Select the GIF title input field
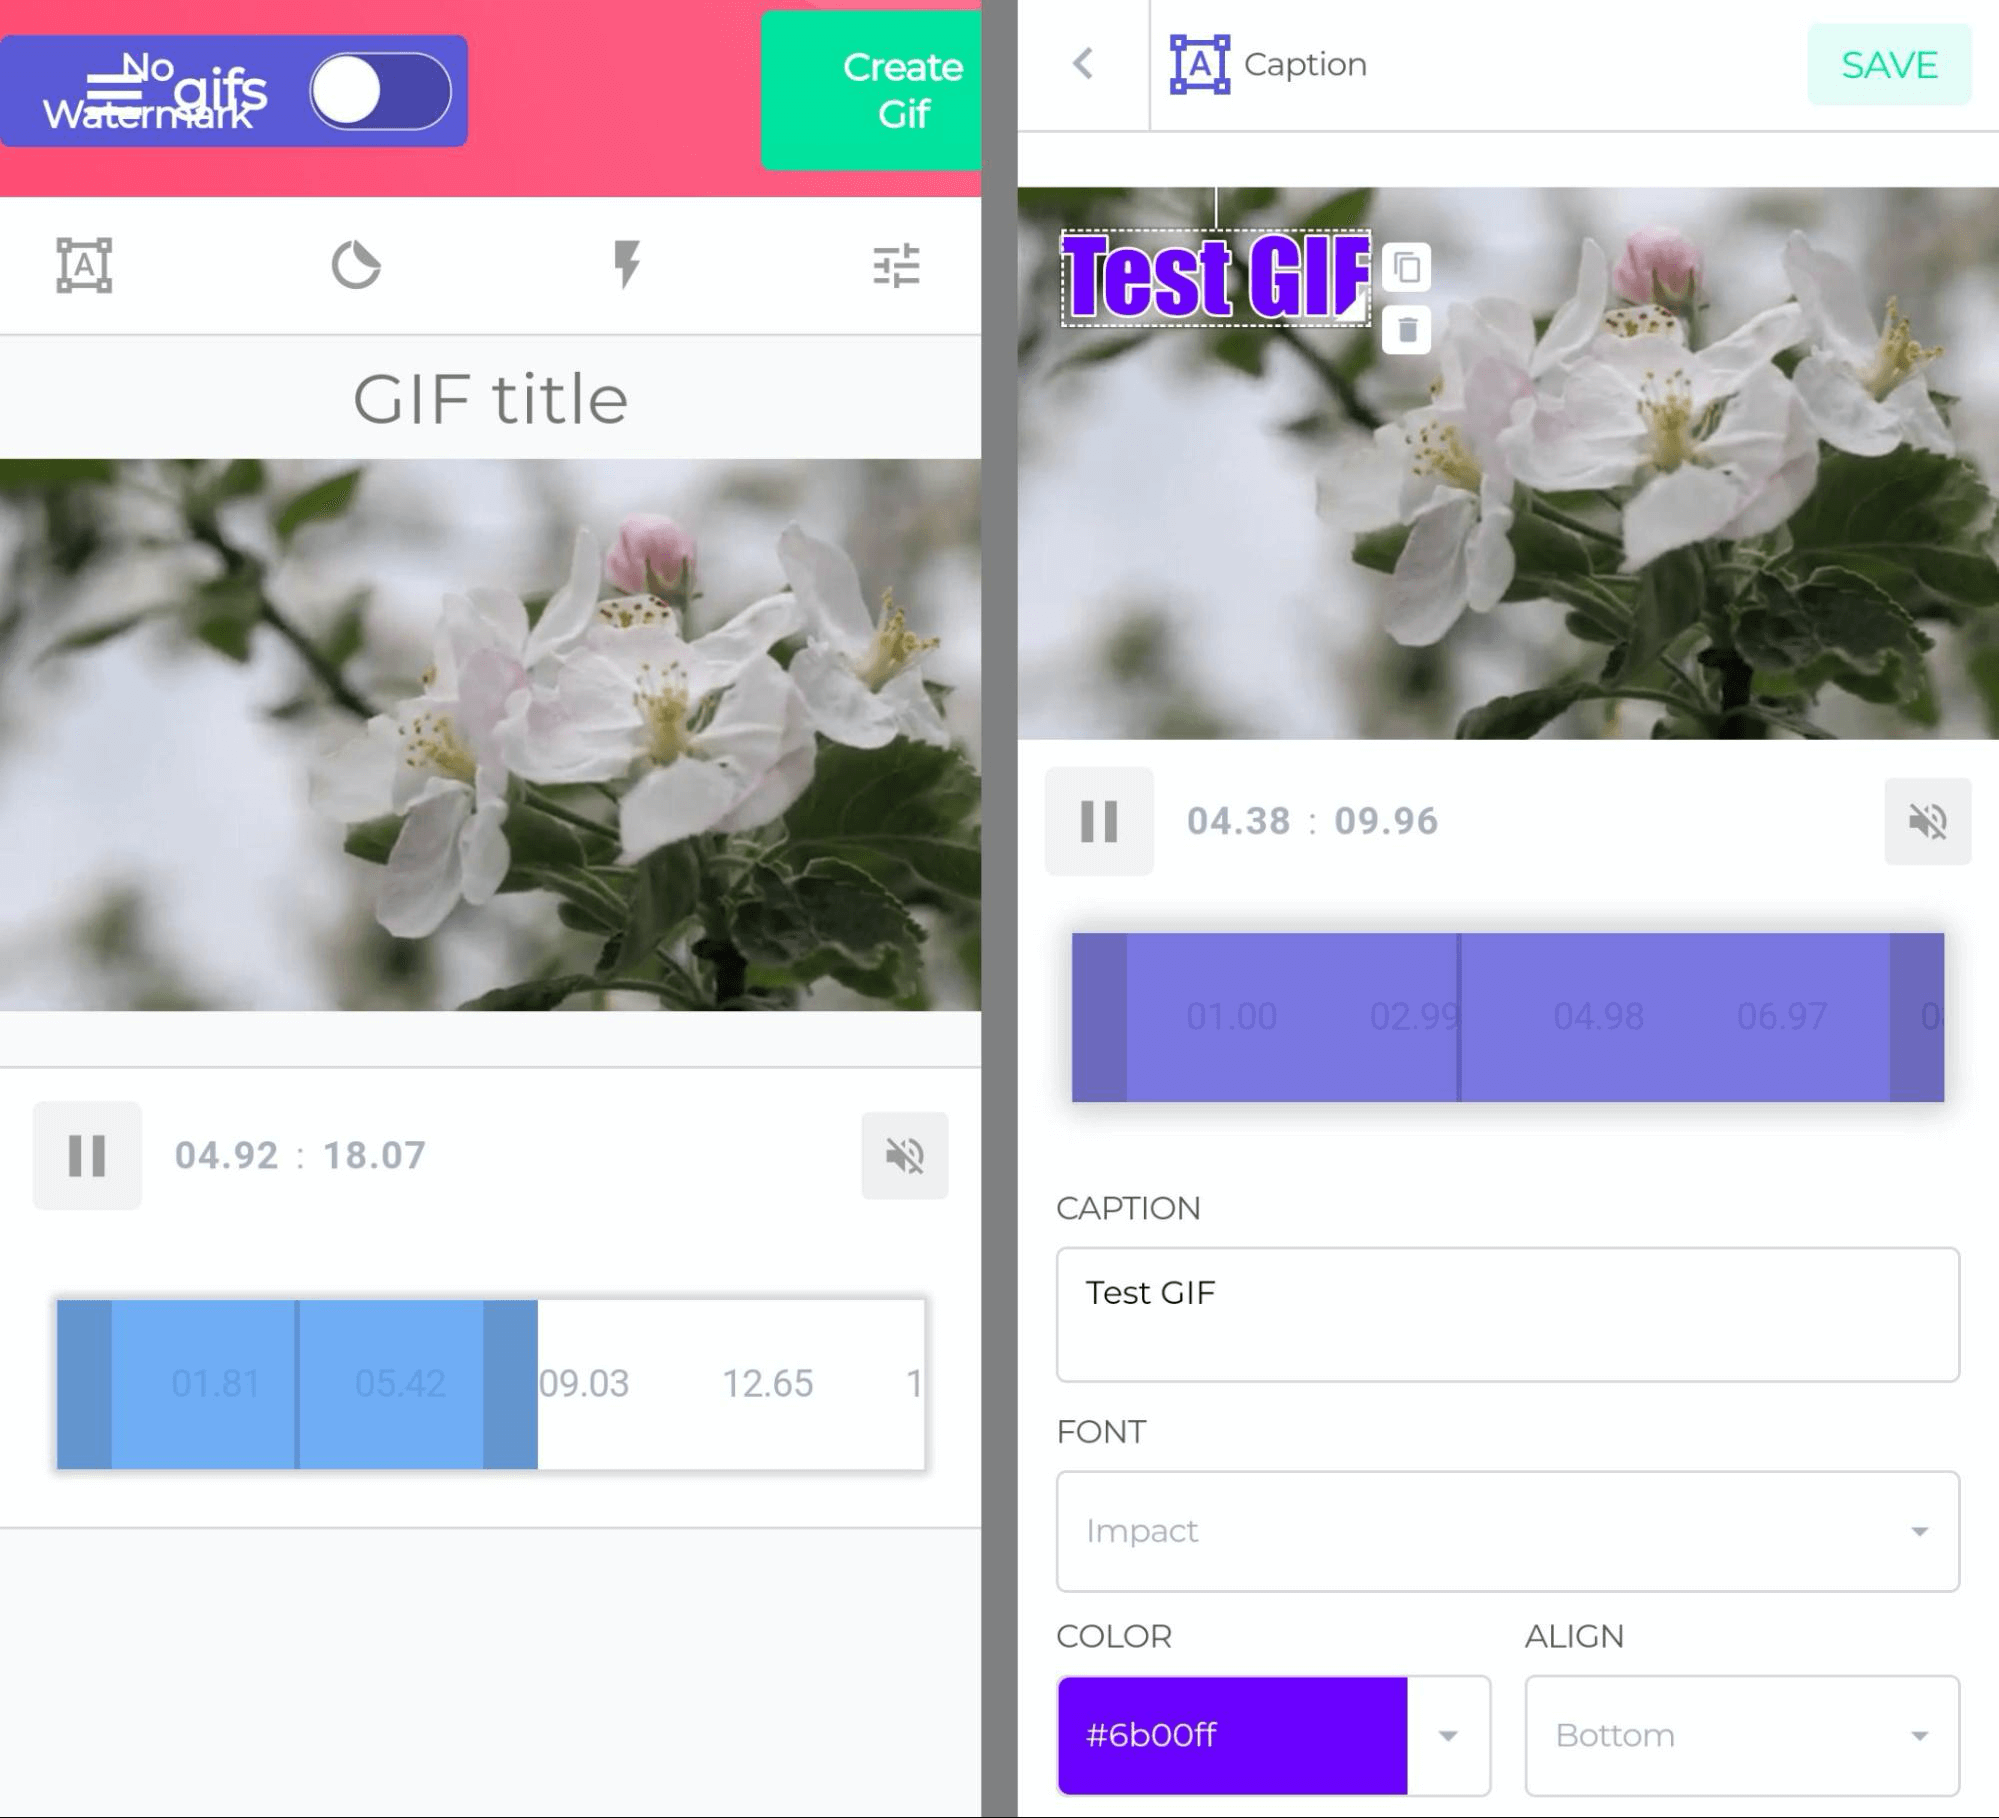This screenshot has height=1818, width=1999. pos(491,399)
